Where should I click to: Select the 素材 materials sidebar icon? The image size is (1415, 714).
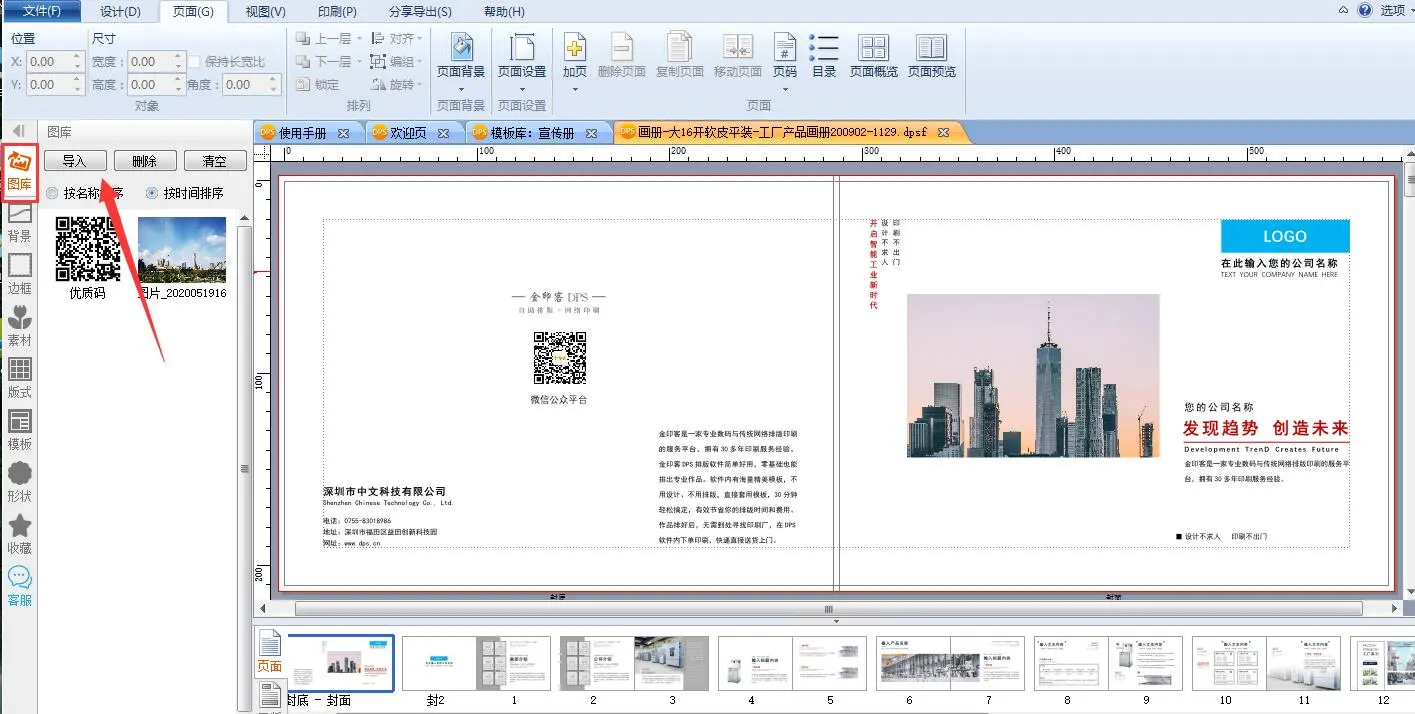19,326
